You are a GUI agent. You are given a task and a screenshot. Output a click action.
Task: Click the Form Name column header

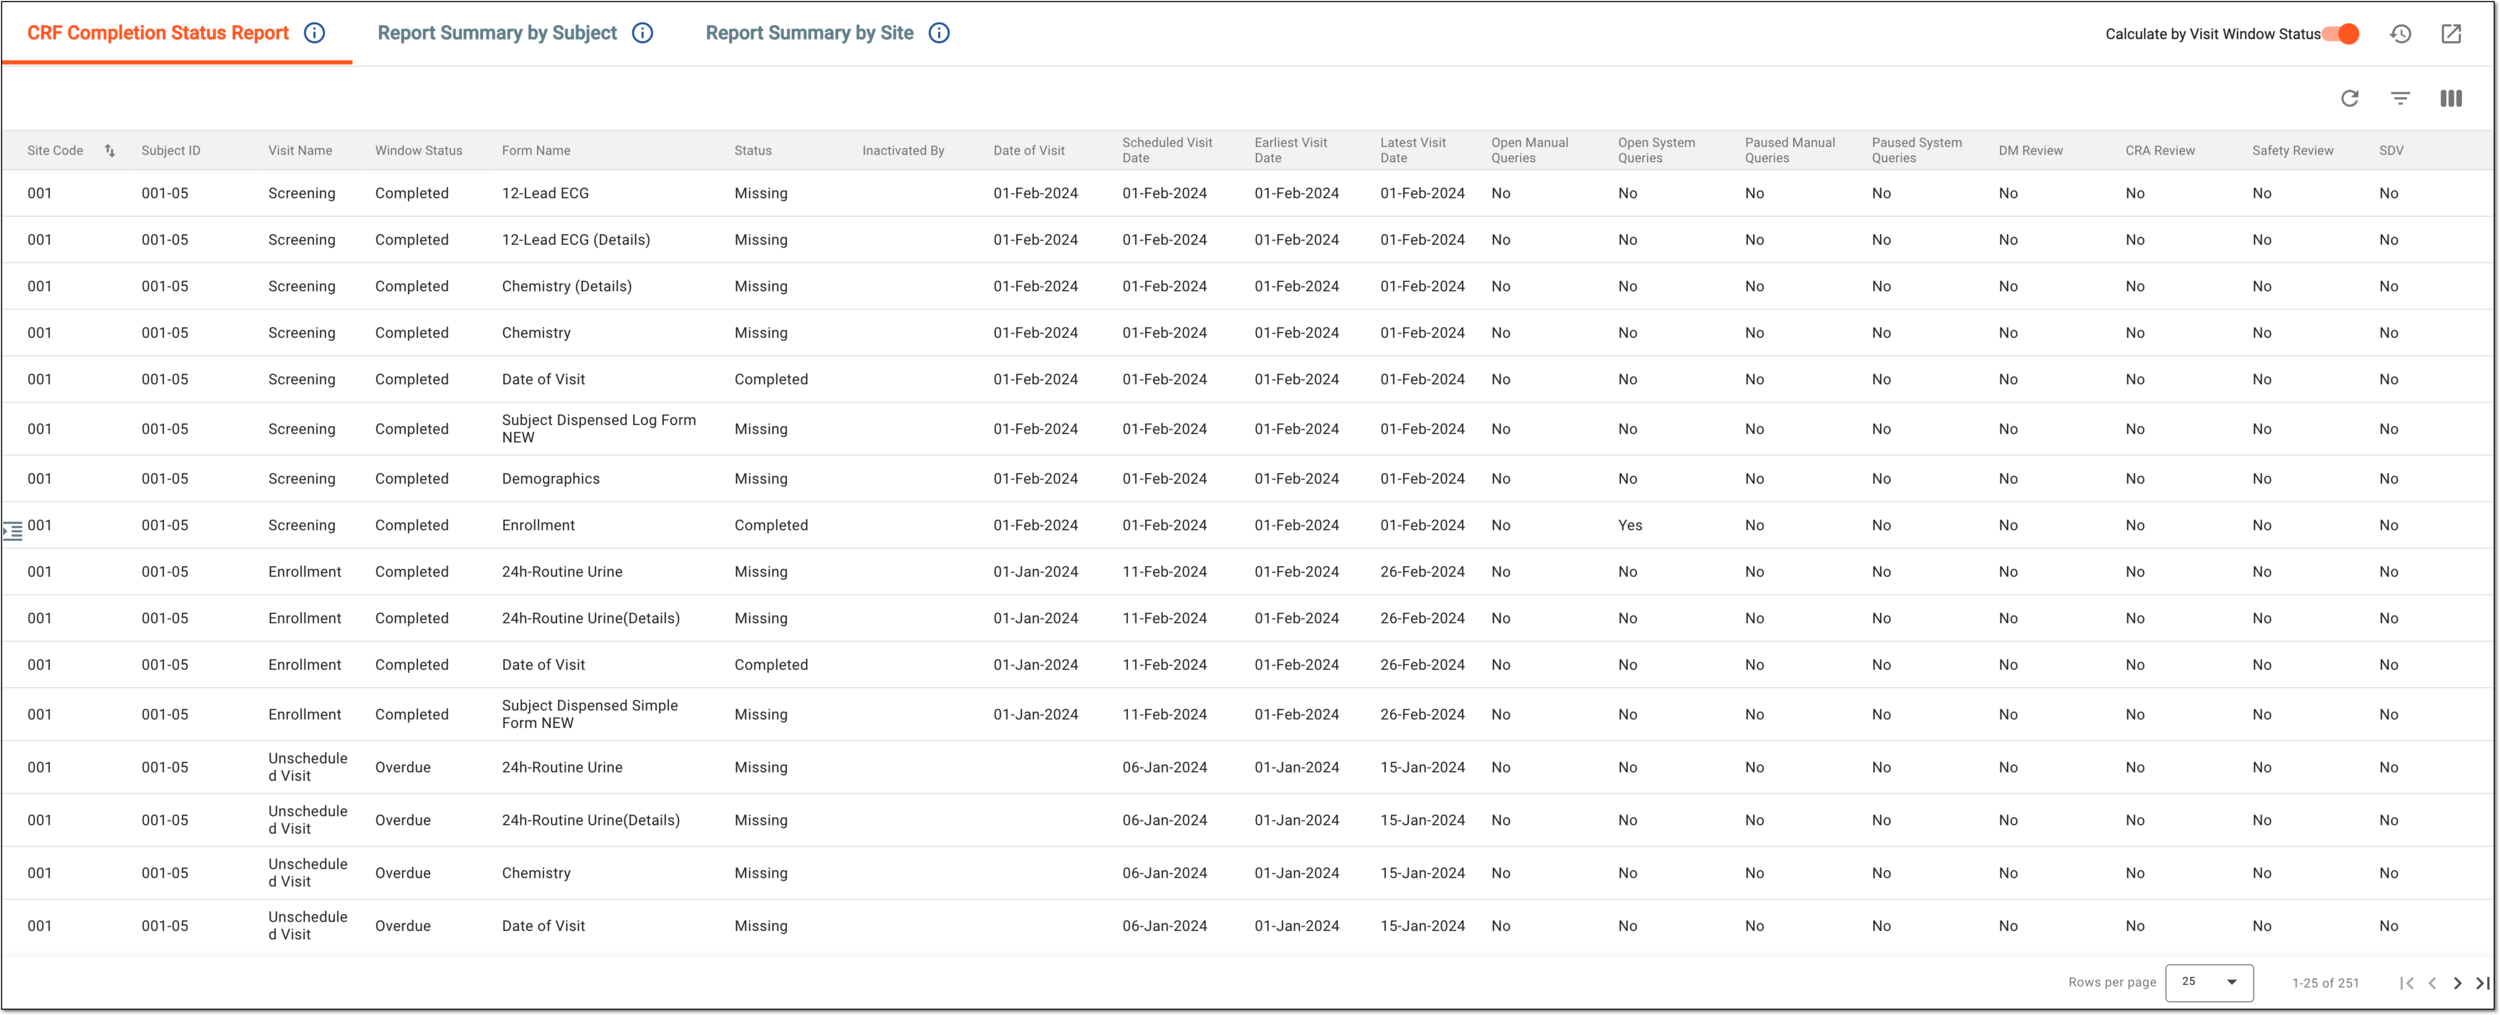click(536, 151)
